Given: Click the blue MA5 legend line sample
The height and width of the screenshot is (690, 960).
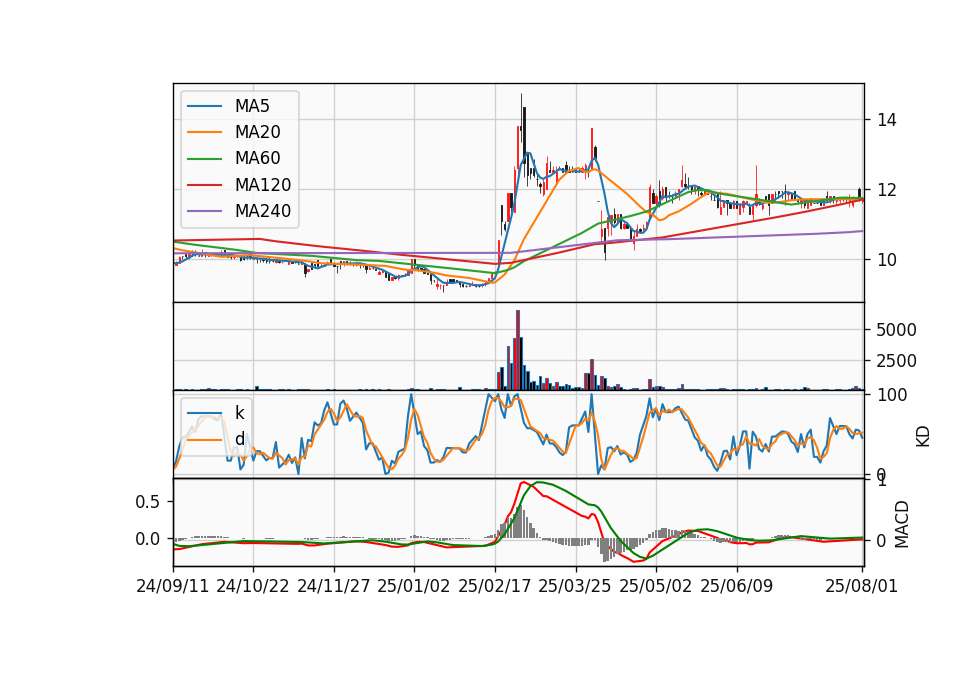Looking at the screenshot, I should [204, 106].
